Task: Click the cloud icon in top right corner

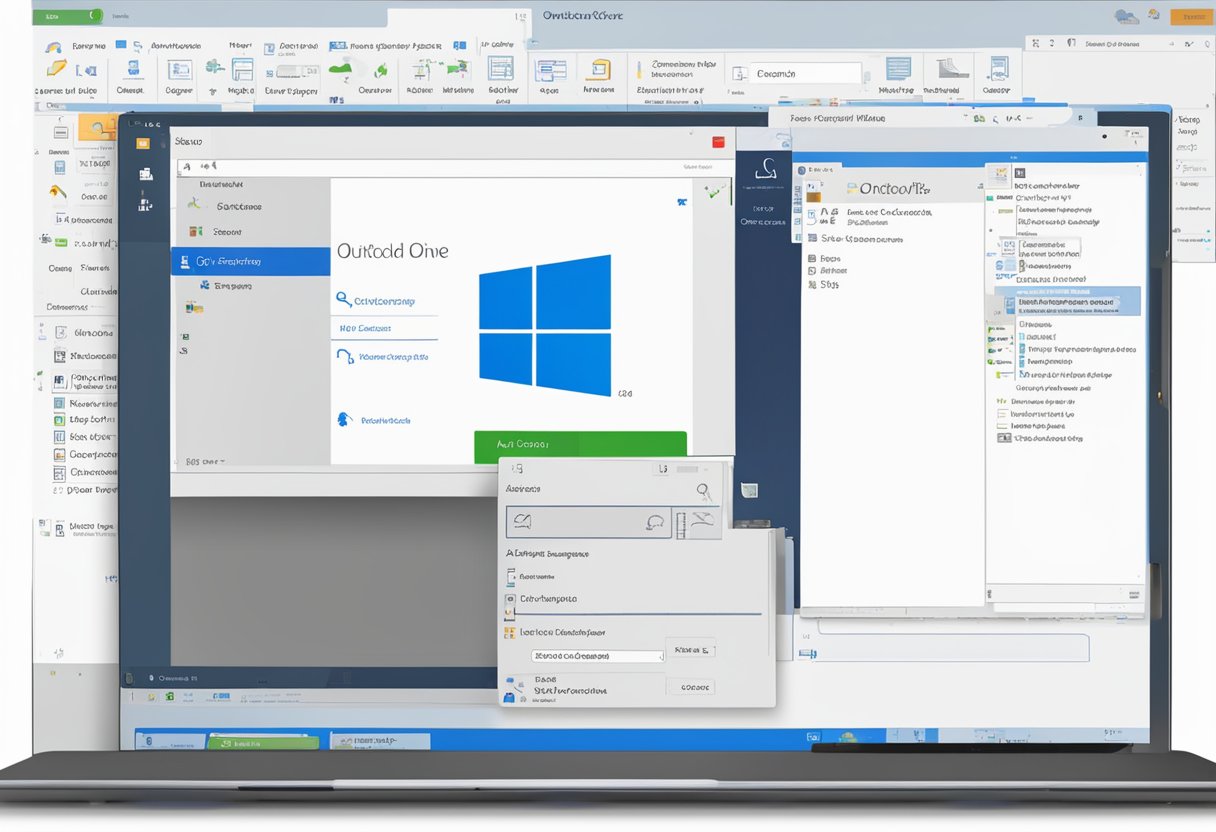Action: [x=1126, y=16]
